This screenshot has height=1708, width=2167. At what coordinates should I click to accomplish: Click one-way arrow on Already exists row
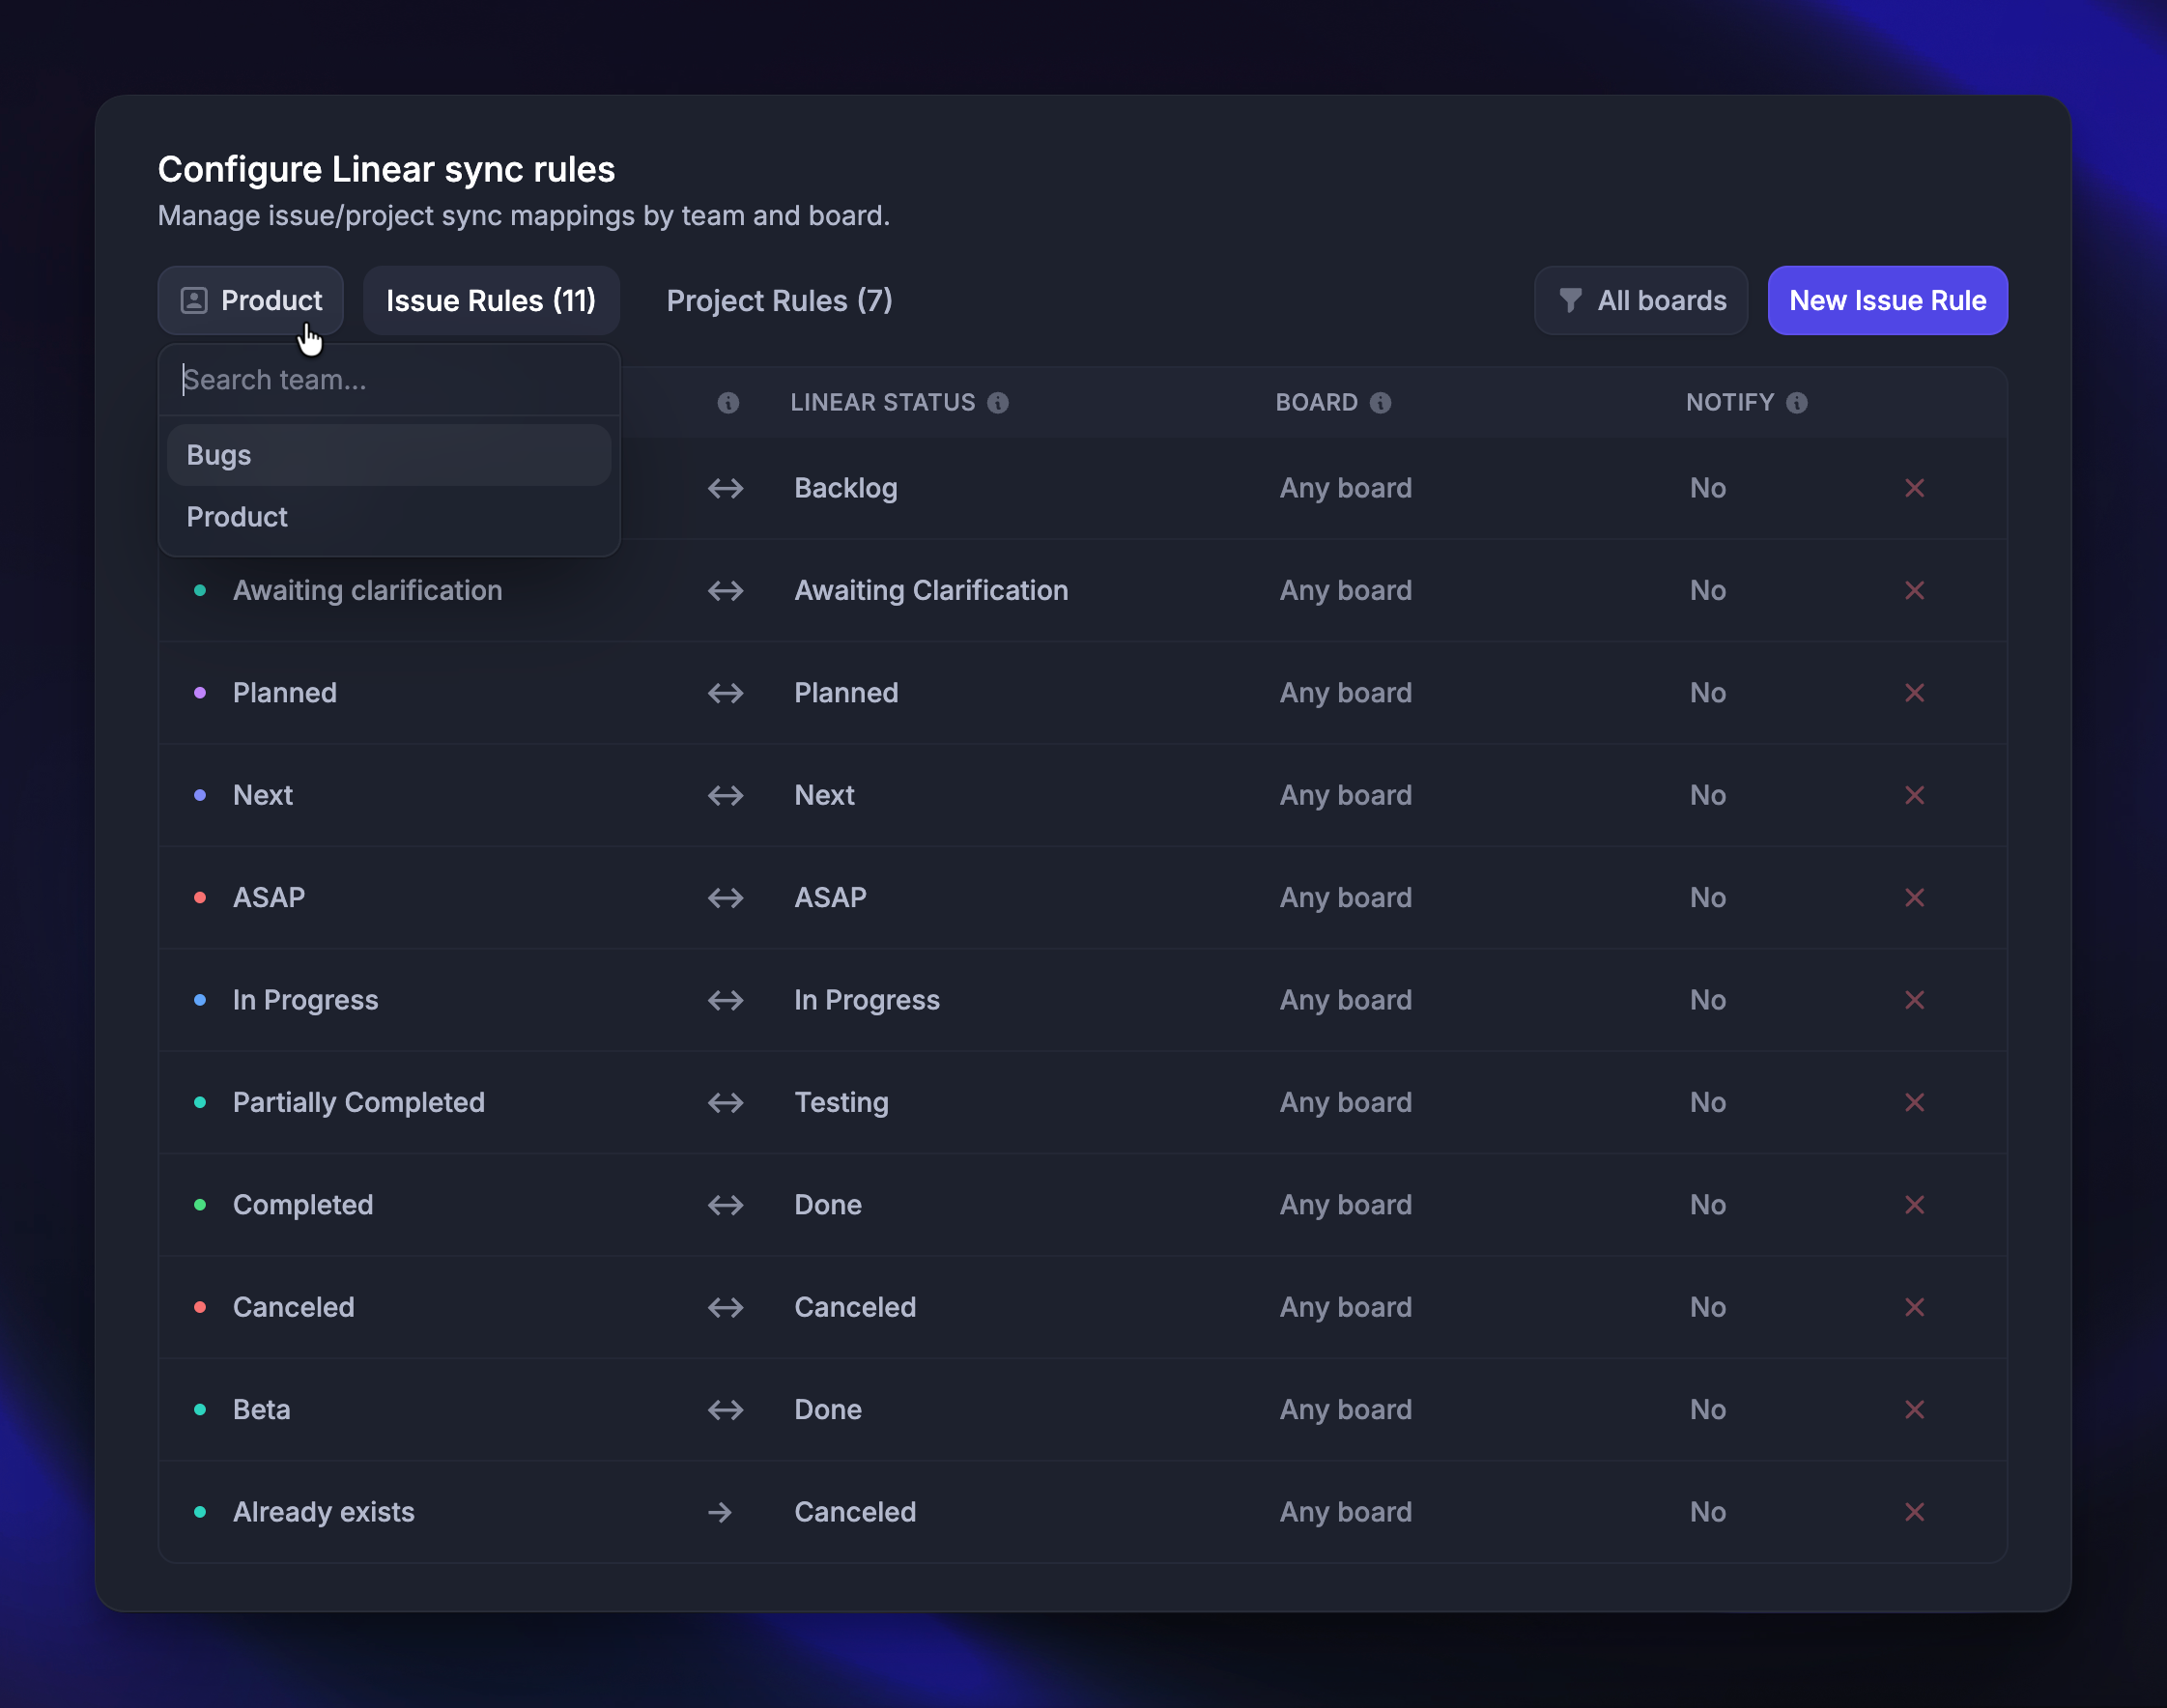coord(720,1512)
